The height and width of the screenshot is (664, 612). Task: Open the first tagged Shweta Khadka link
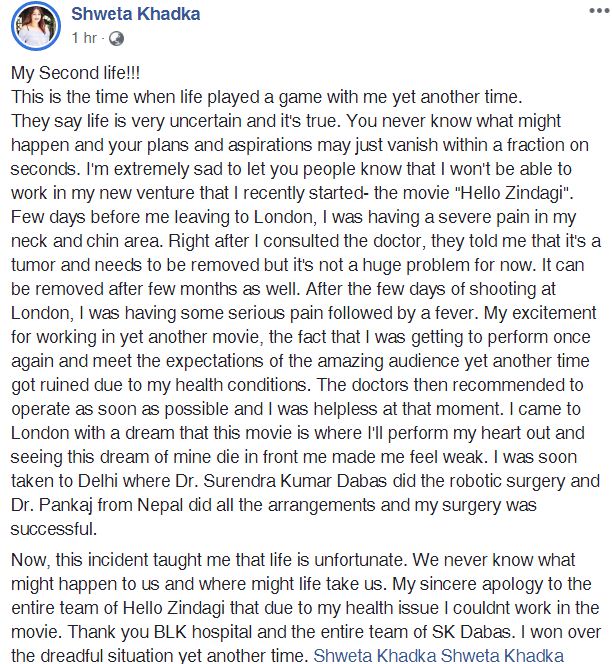[375, 656]
